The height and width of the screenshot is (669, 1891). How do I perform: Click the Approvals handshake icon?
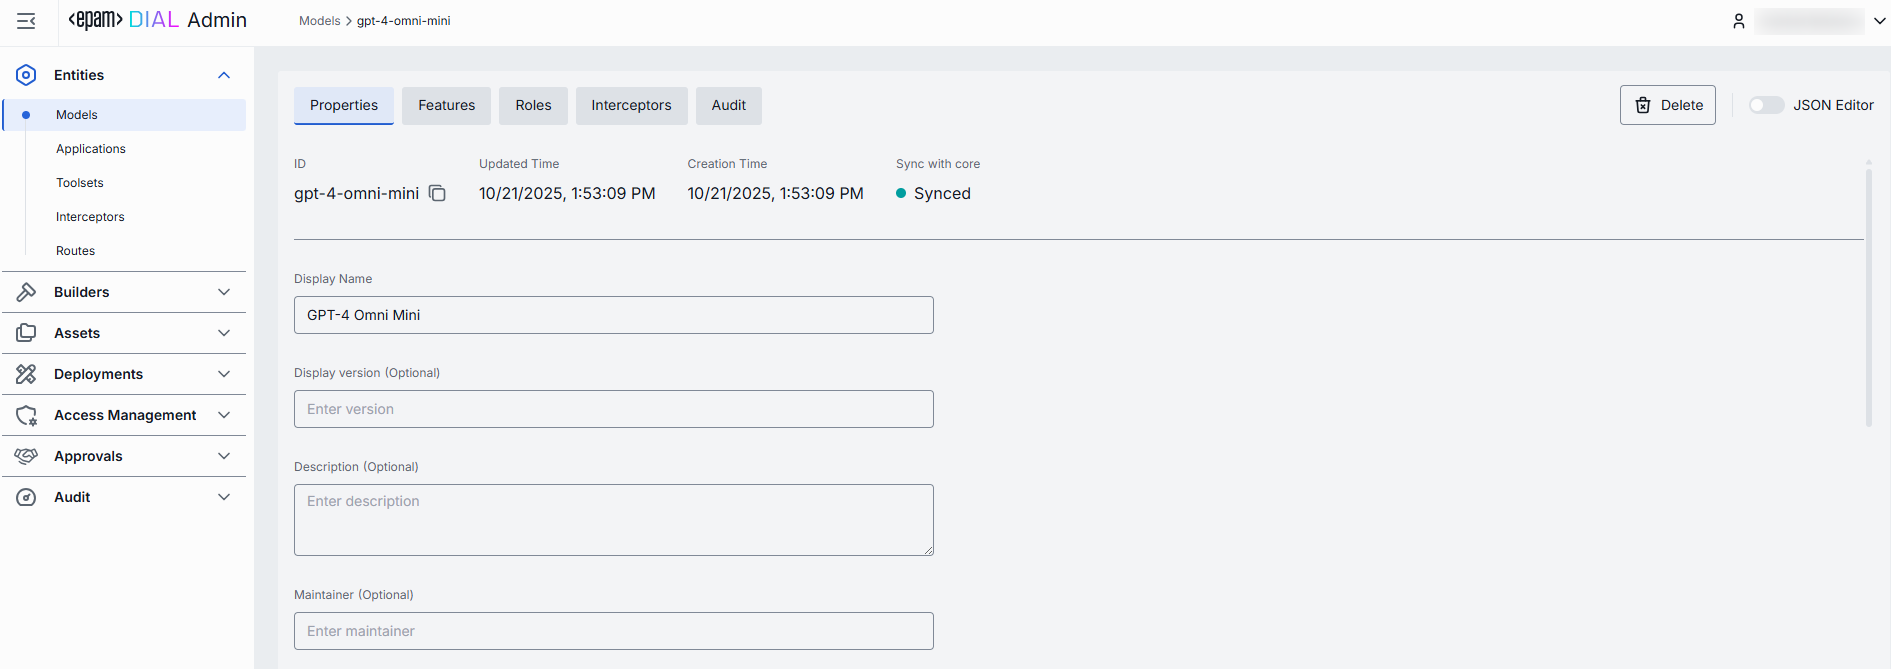pos(27,456)
